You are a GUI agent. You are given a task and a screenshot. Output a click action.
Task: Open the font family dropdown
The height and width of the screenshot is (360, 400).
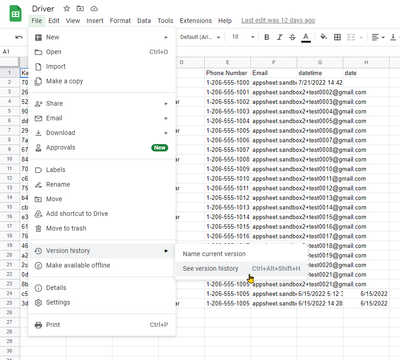coord(200,37)
